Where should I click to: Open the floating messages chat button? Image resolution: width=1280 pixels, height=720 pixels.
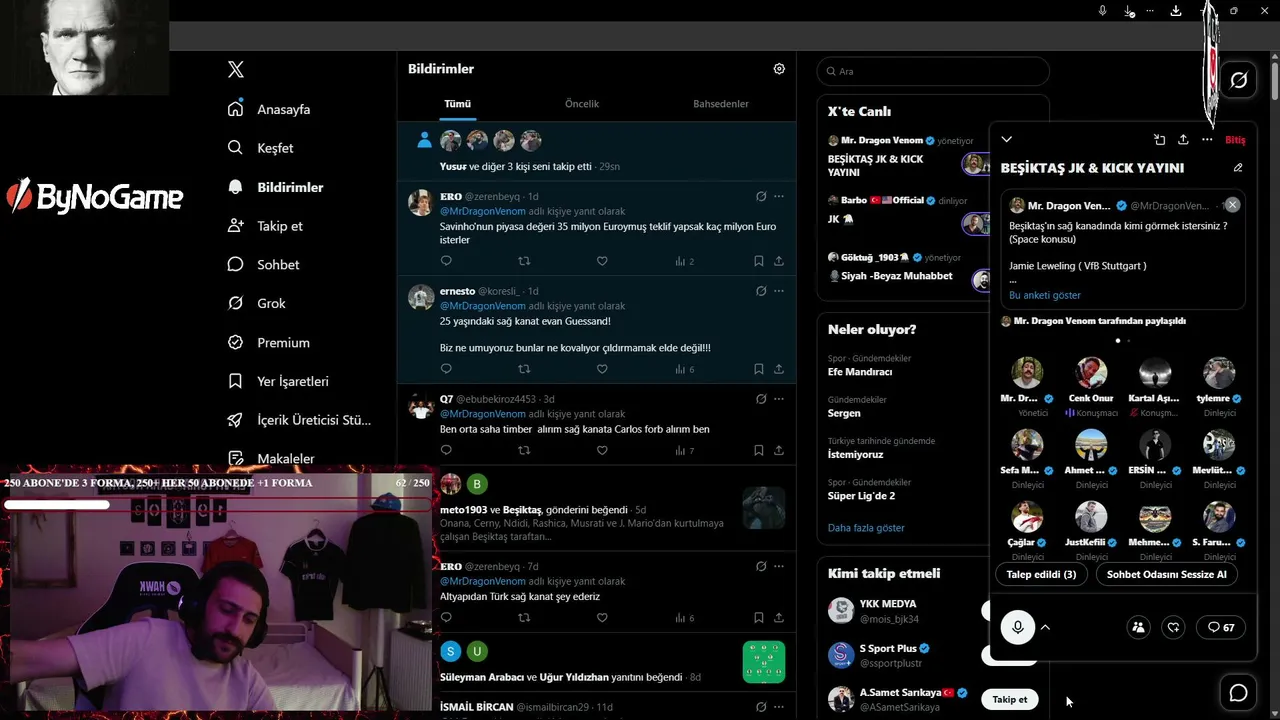[x=1238, y=693]
